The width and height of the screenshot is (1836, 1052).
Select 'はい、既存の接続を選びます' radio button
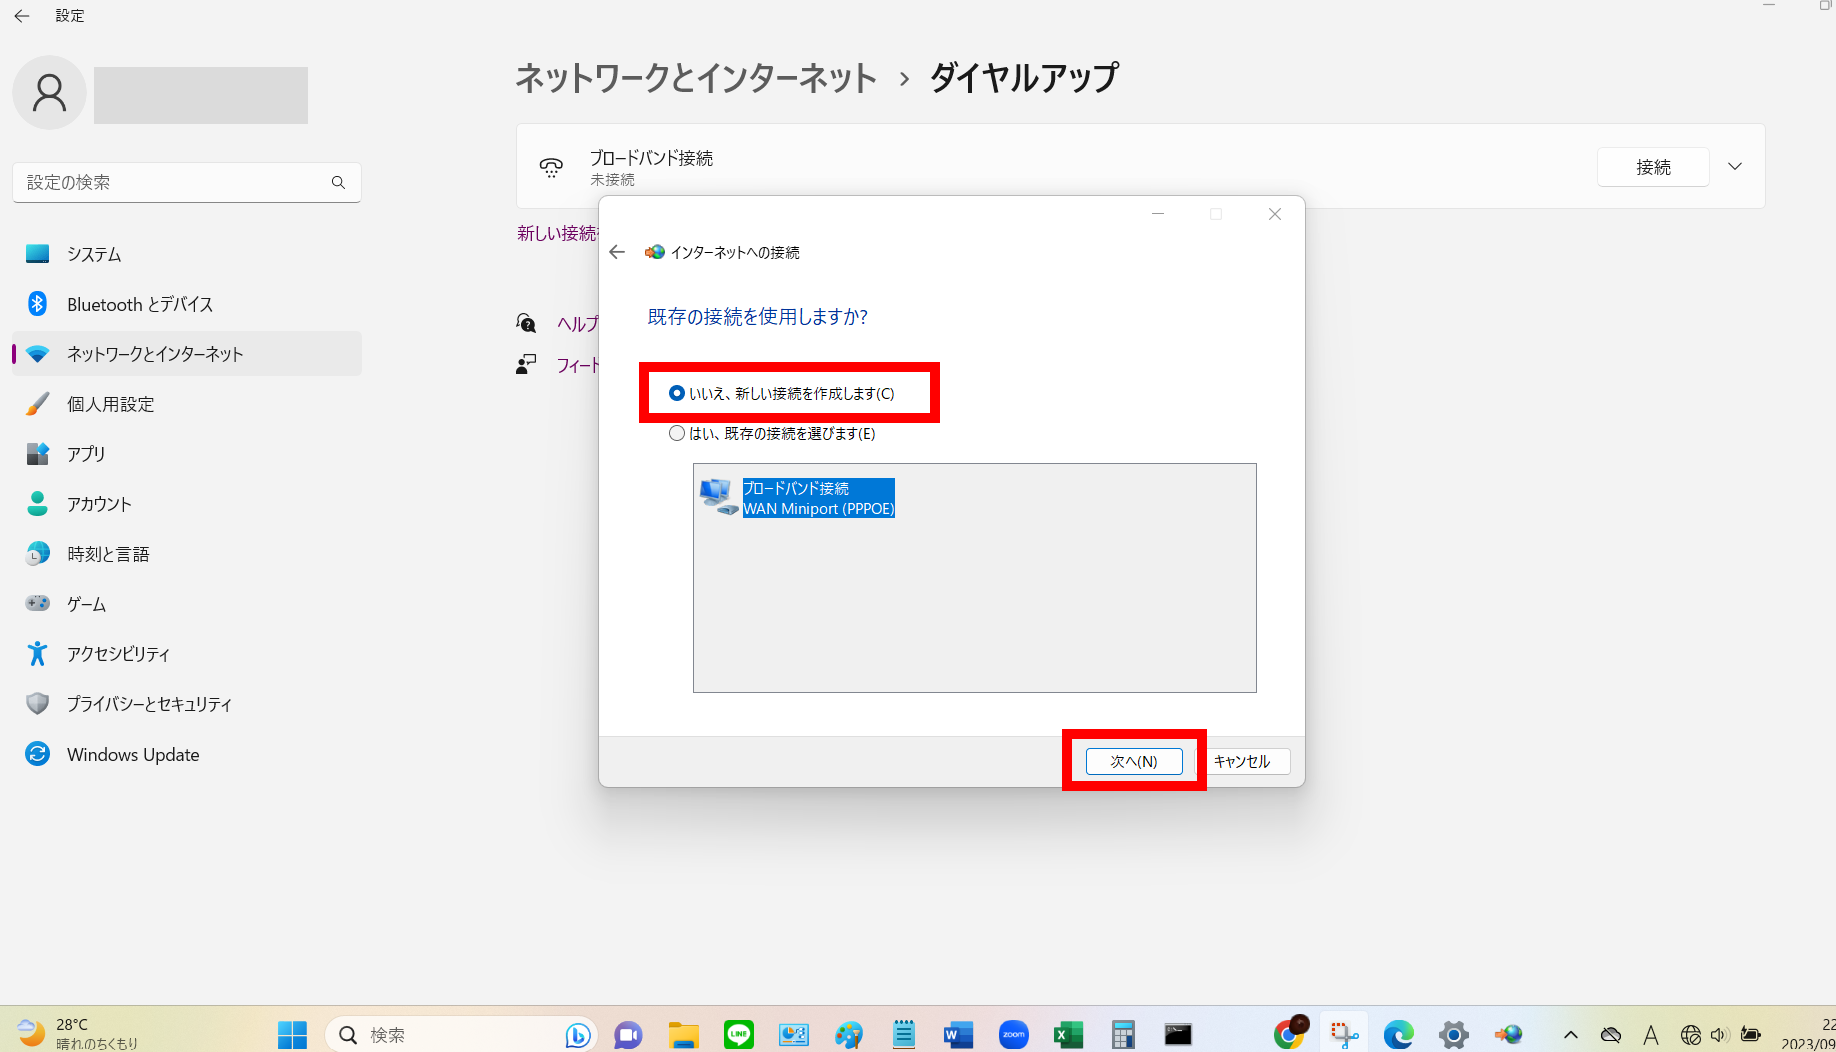point(677,433)
